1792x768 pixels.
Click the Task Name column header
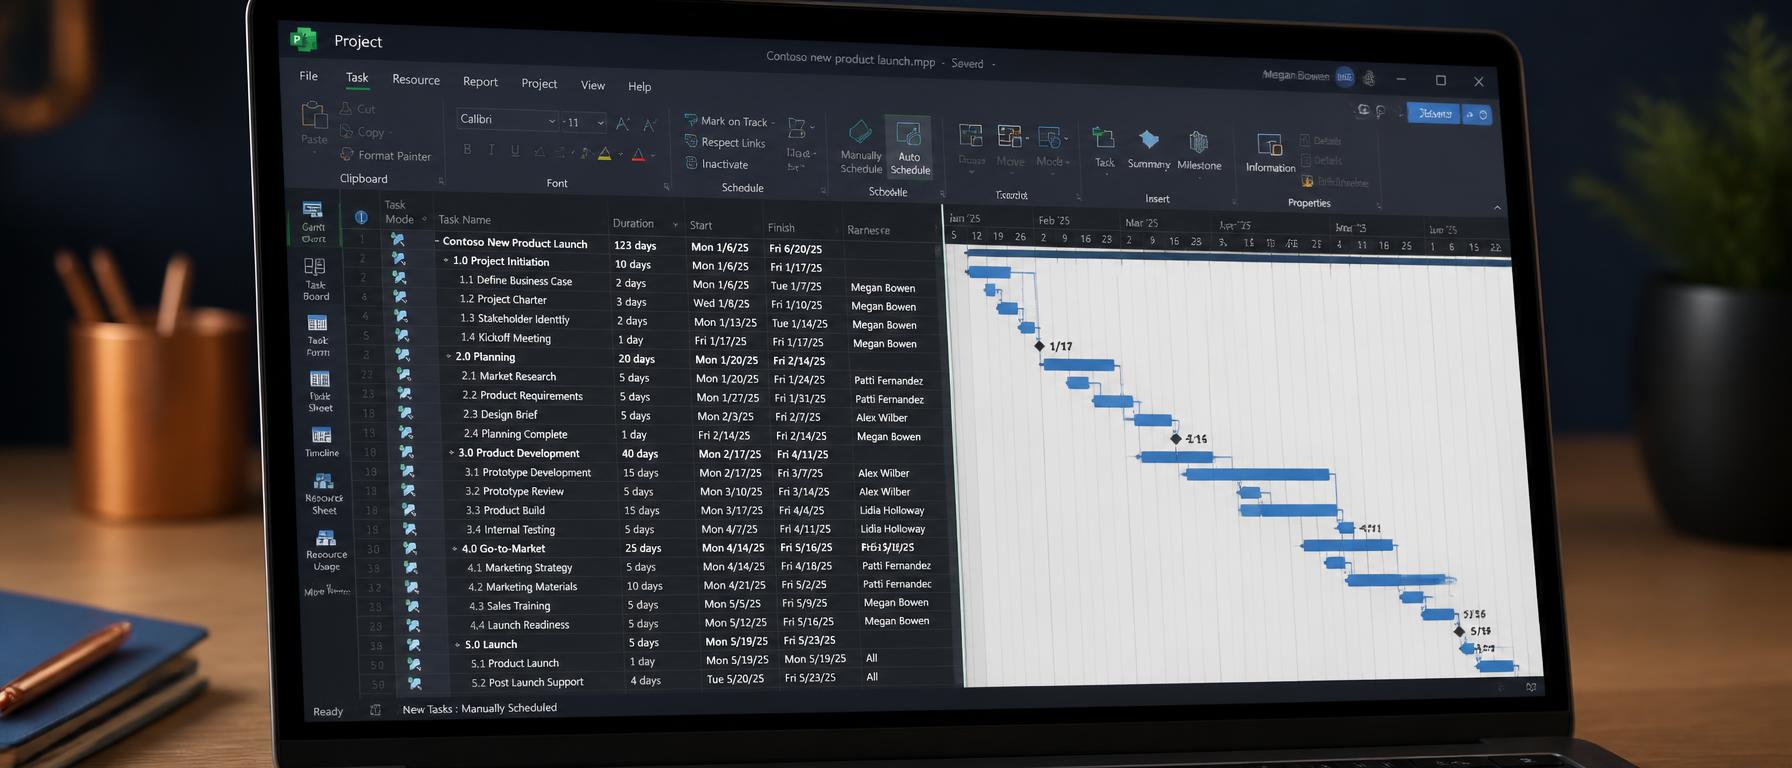click(x=464, y=219)
